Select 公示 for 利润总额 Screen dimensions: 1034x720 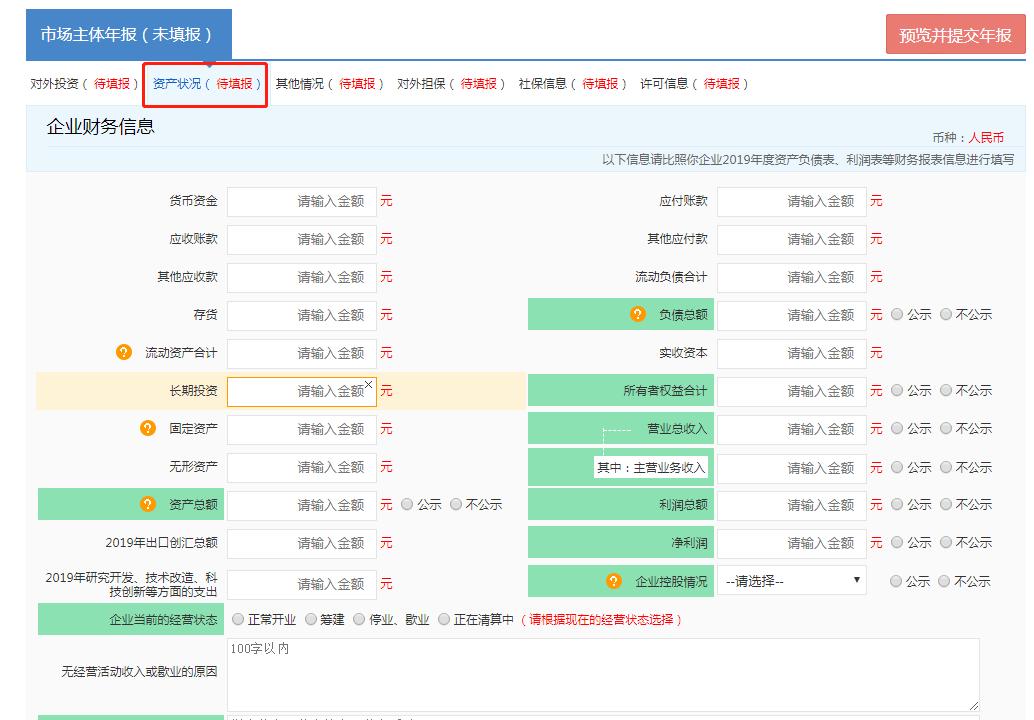point(897,504)
